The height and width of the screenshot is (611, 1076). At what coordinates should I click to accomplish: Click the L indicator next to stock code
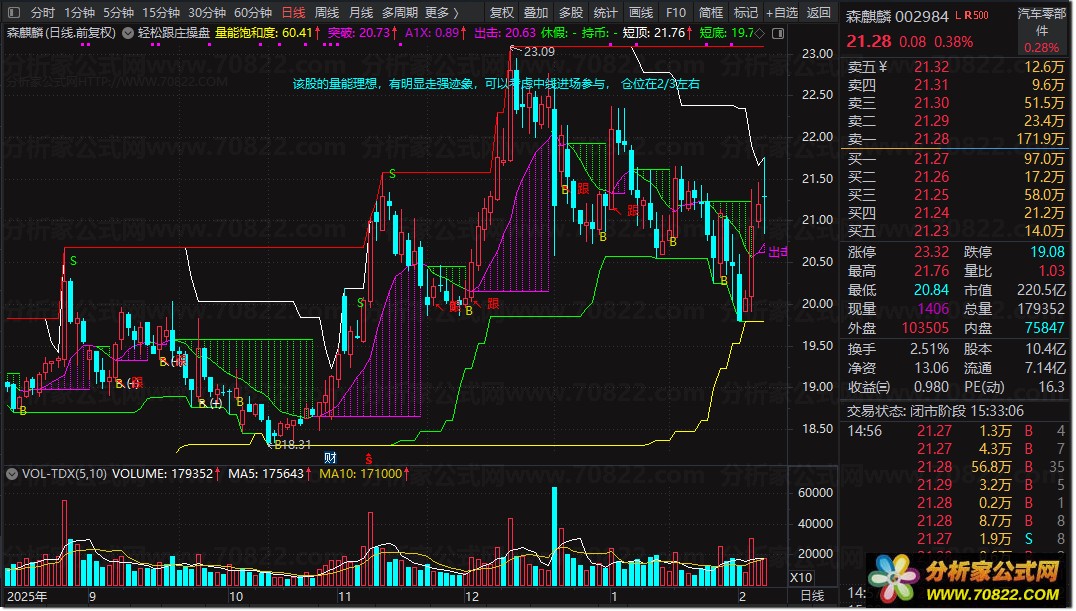959,15
